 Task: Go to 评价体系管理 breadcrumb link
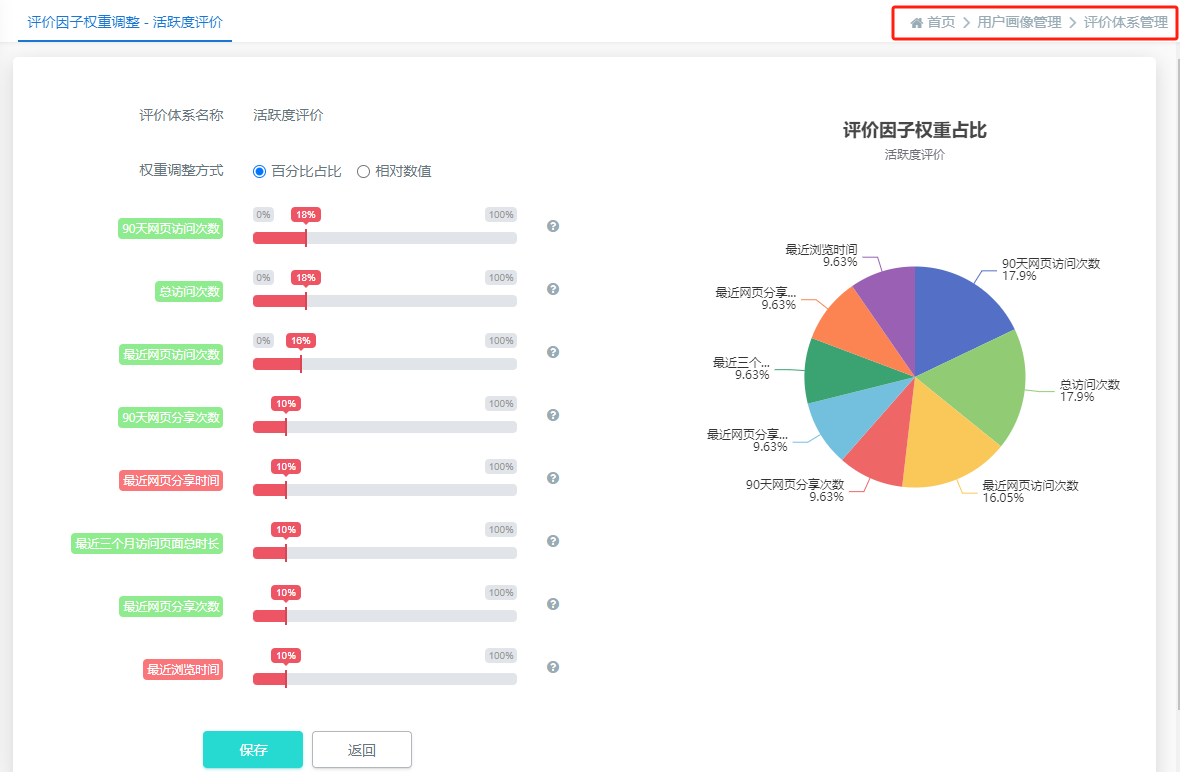click(1126, 23)
